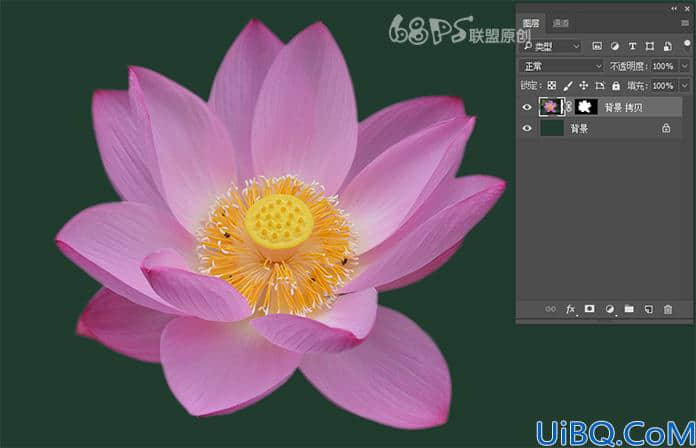Screen dimensions: 696x448
Task: Filter layers by shape layer icon
Action: coord(650,46)
